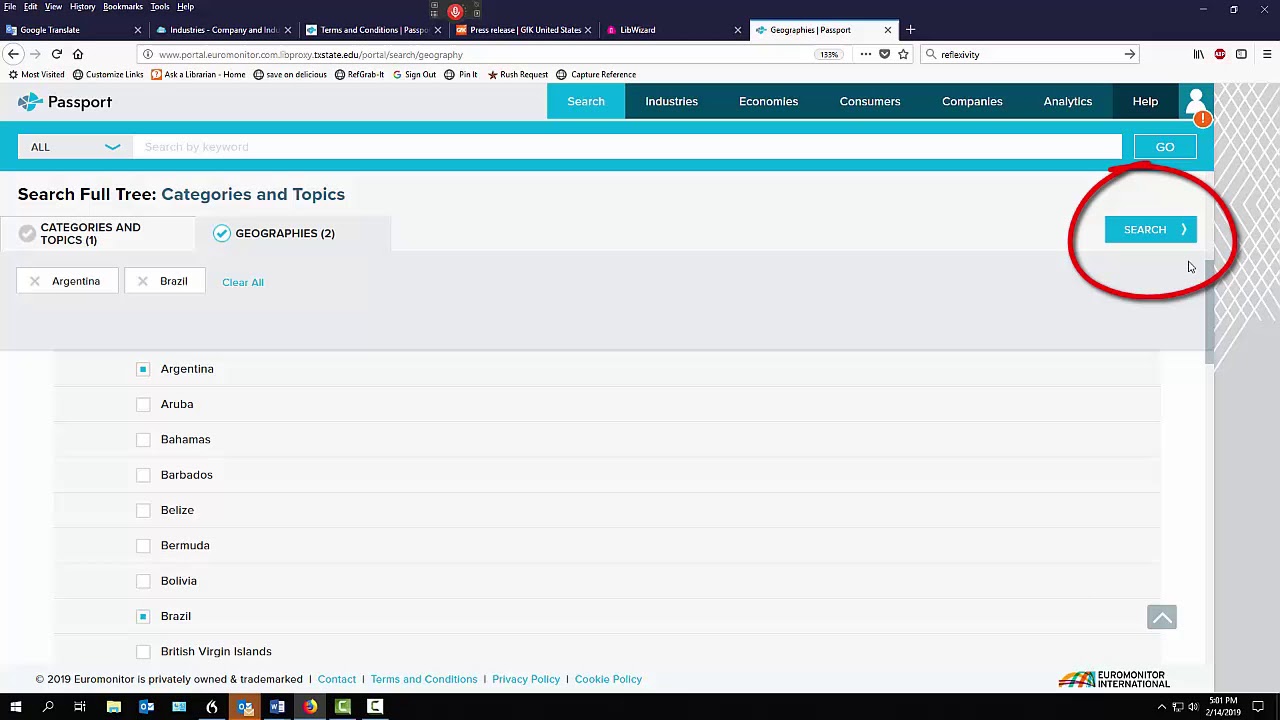
Task: Uncheck the Brazil checkbox
Action: [x=143, y=616]
